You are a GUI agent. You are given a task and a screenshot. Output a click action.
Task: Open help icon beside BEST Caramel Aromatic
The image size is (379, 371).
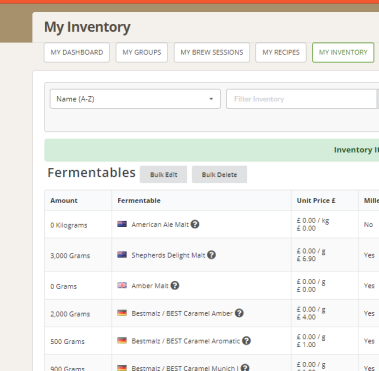pyautogui.click(x=246, y=341)
